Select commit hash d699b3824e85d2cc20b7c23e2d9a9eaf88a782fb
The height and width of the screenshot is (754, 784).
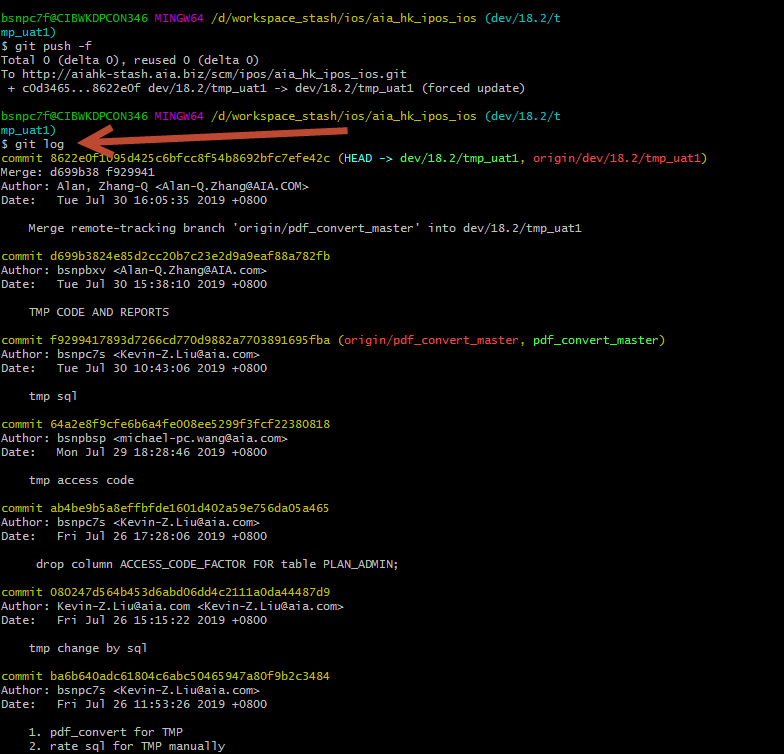tap(190, 256)
